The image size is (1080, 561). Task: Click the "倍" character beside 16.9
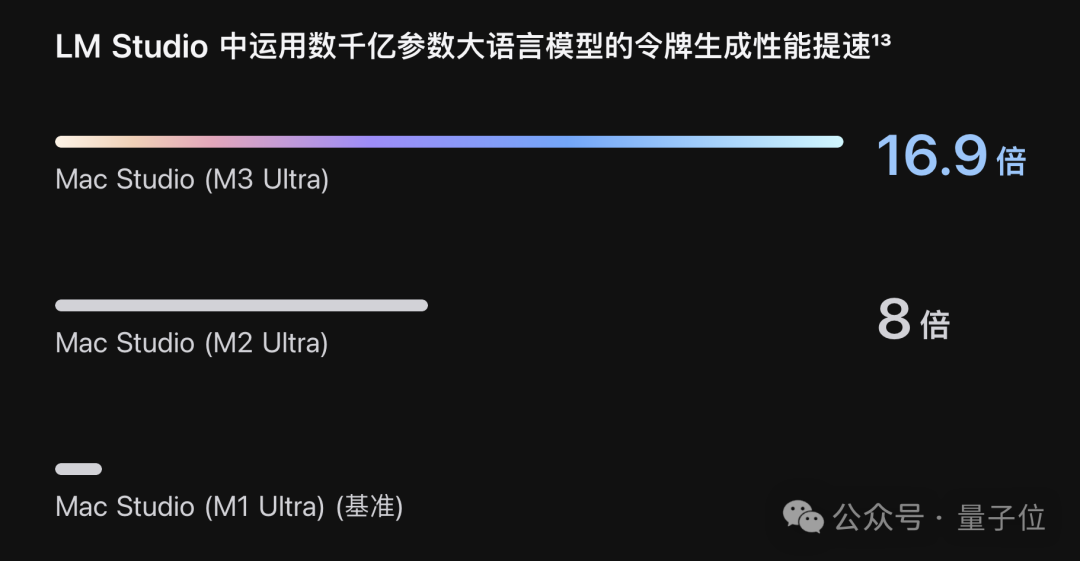(1011, 162)
